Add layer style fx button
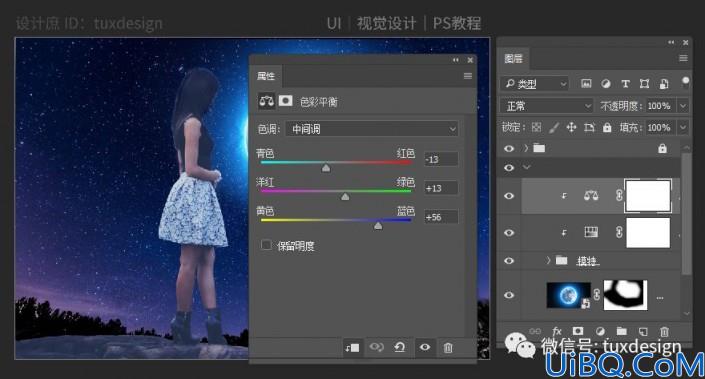 tap(557, 331)
